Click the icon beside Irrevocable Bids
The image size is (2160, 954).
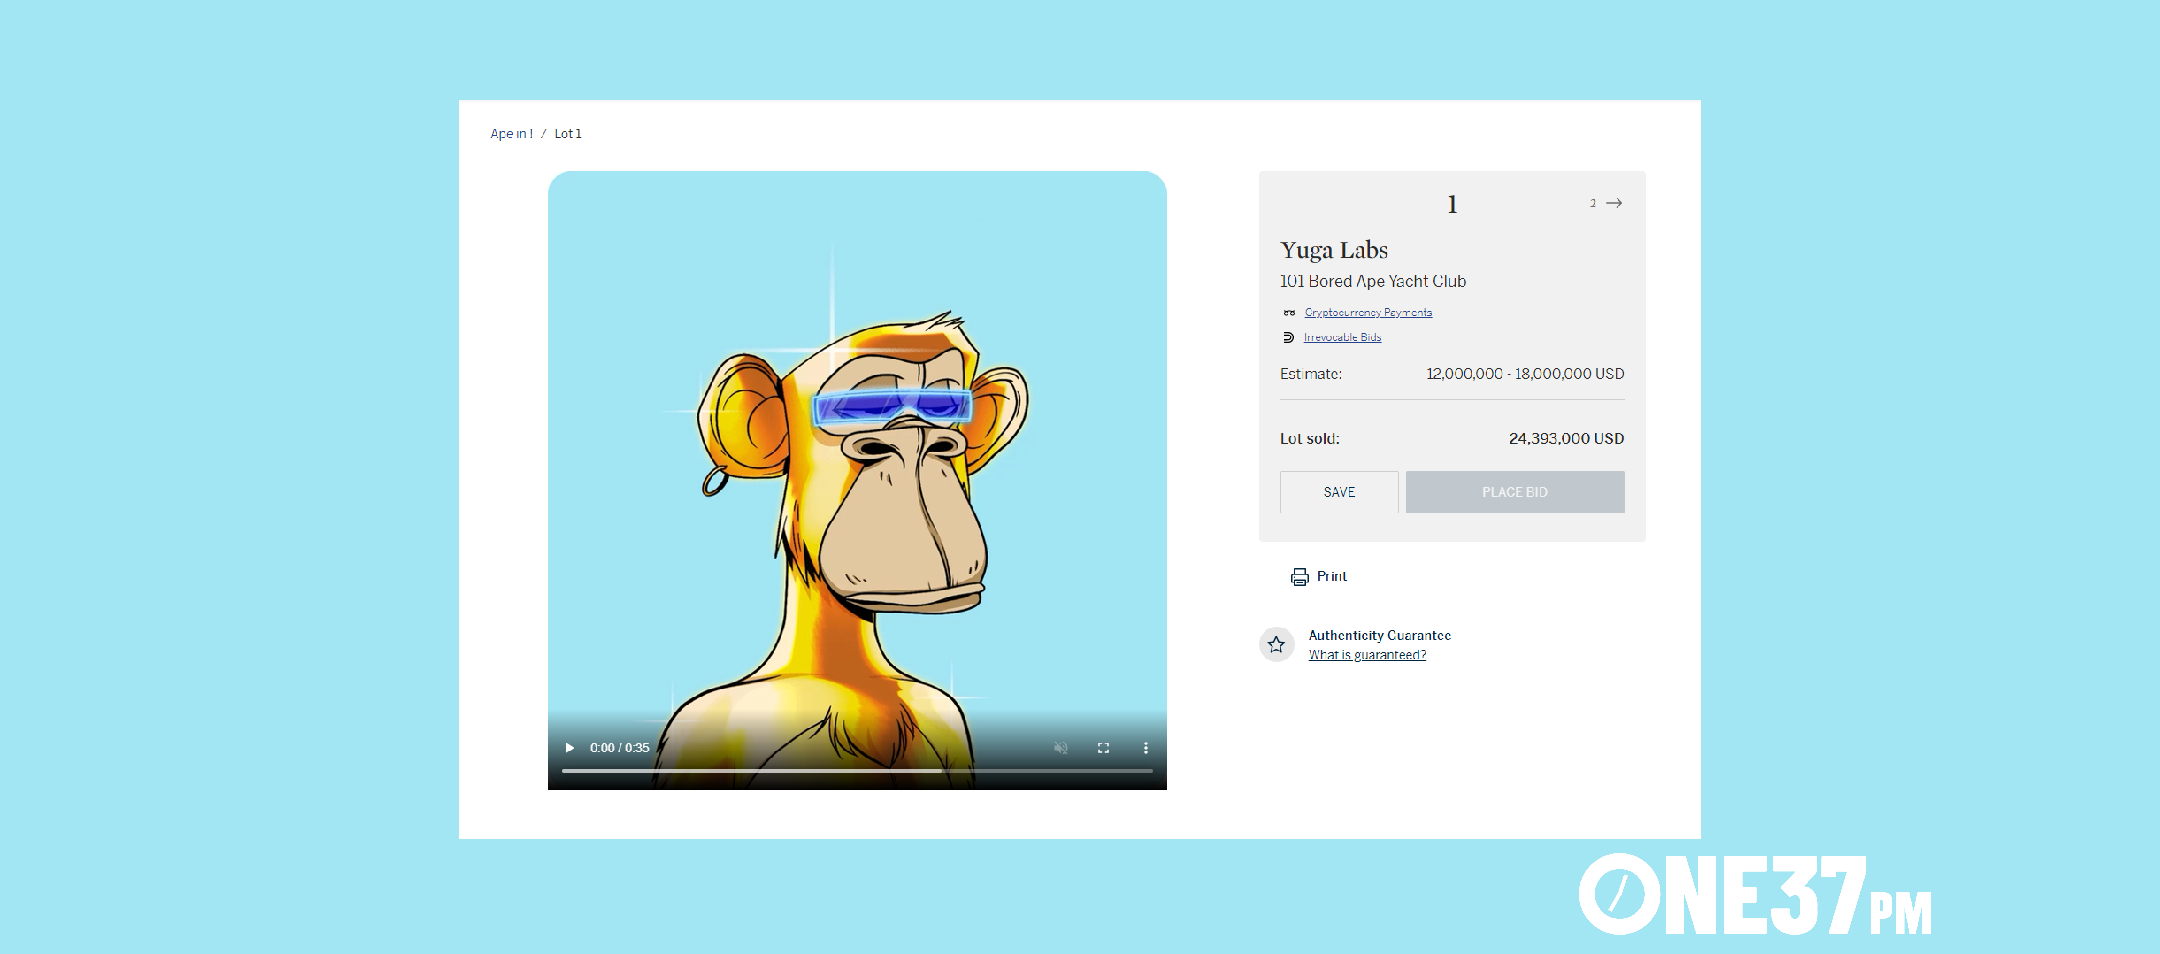(x=1289, y=338)
